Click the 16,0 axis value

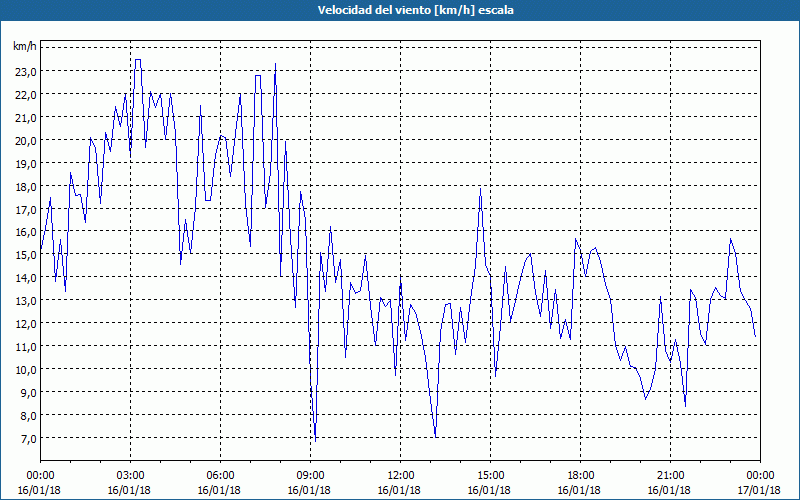pyautogui.click(x=26, y=232)
